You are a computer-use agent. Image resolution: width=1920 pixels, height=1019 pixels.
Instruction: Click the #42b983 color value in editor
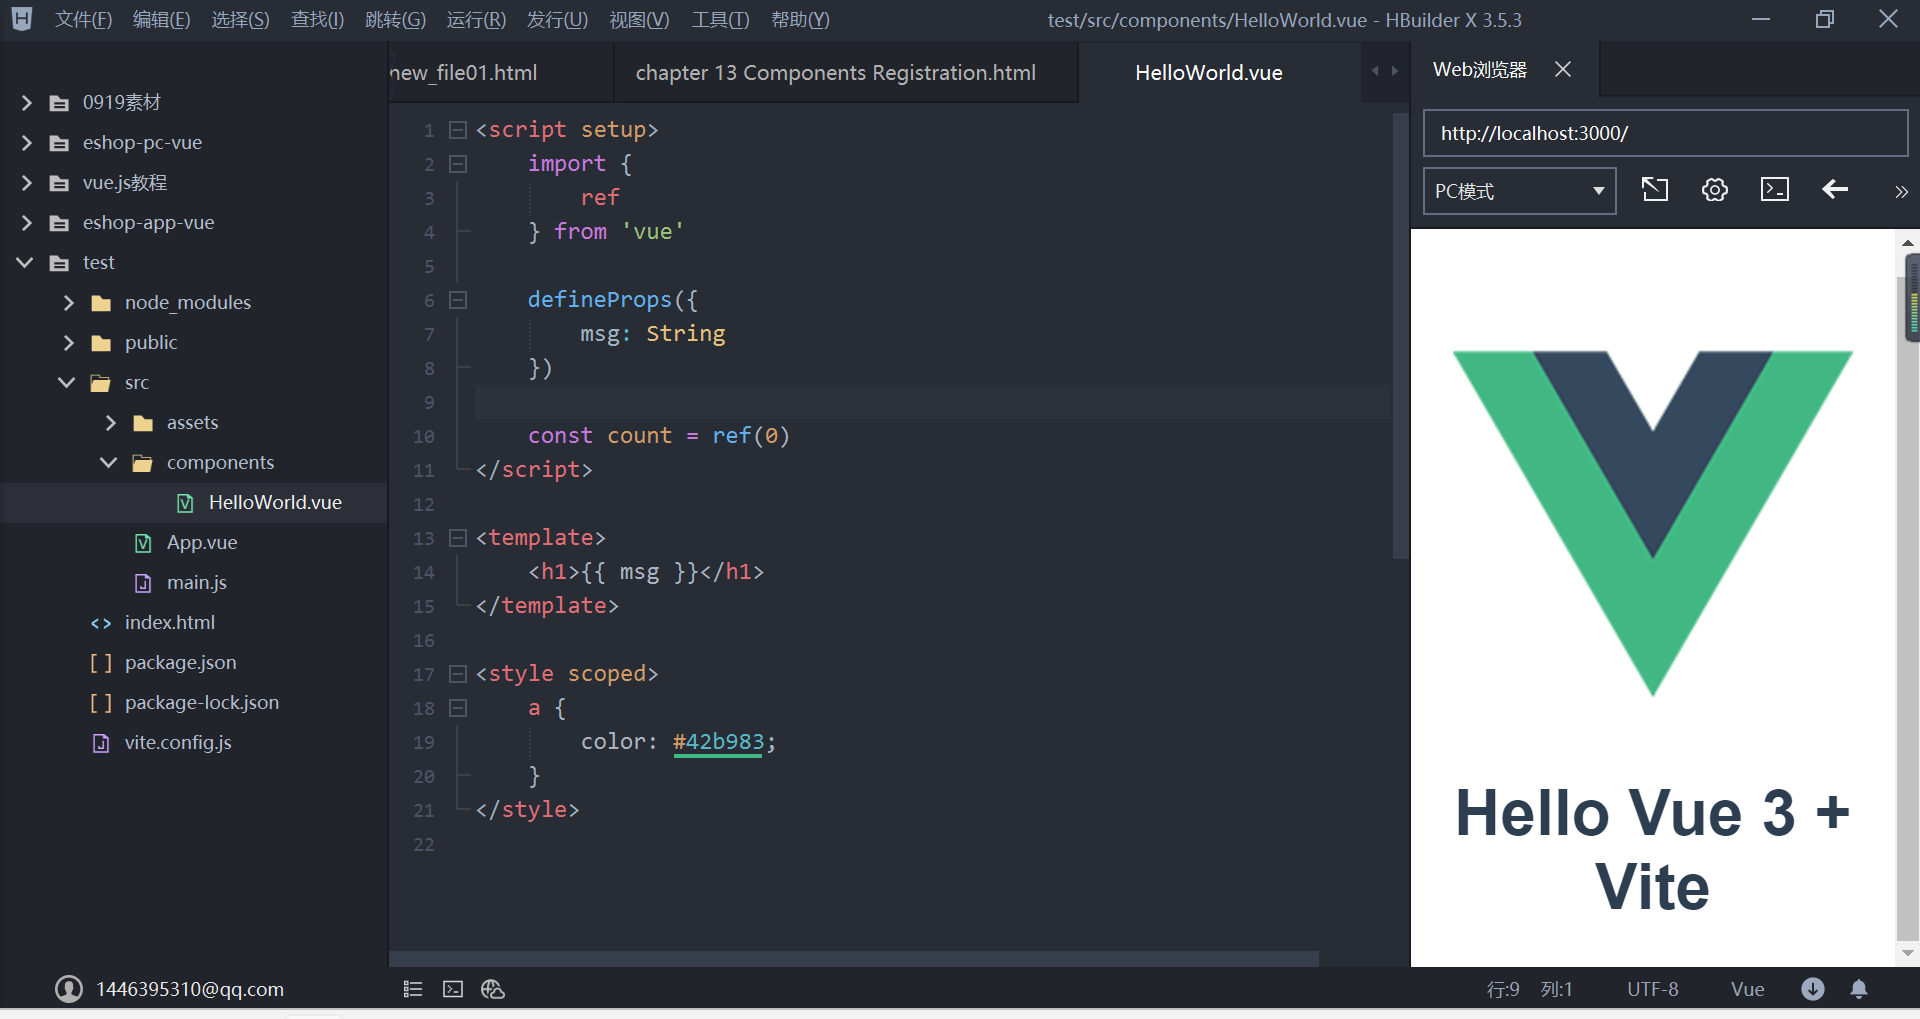point(718,742)
